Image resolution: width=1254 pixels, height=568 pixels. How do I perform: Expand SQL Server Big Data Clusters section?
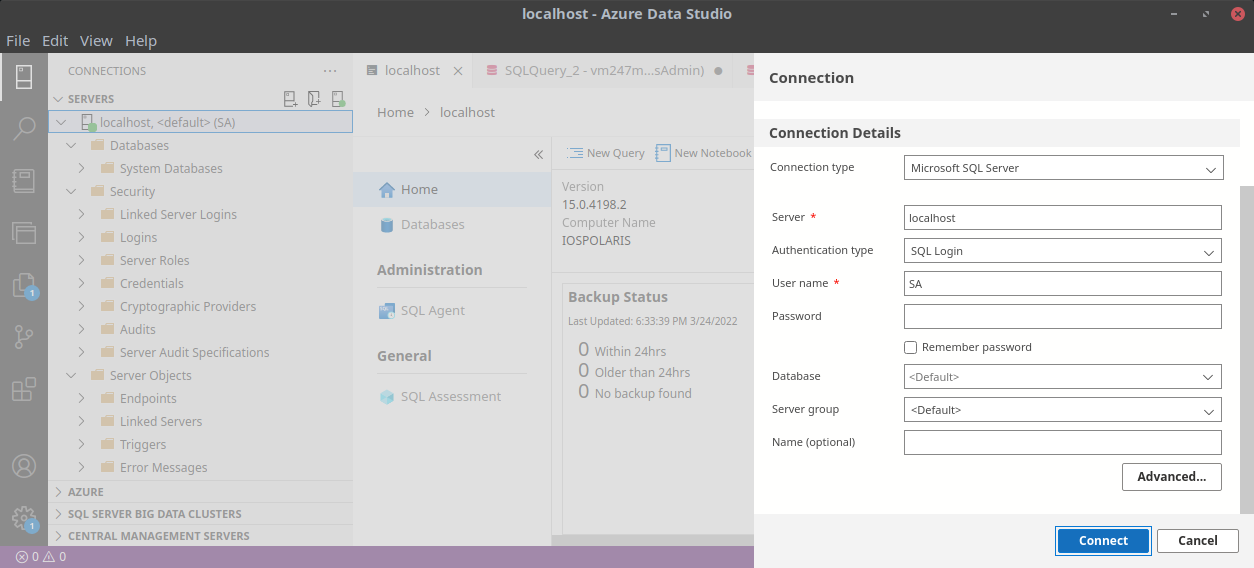[200, 514]
